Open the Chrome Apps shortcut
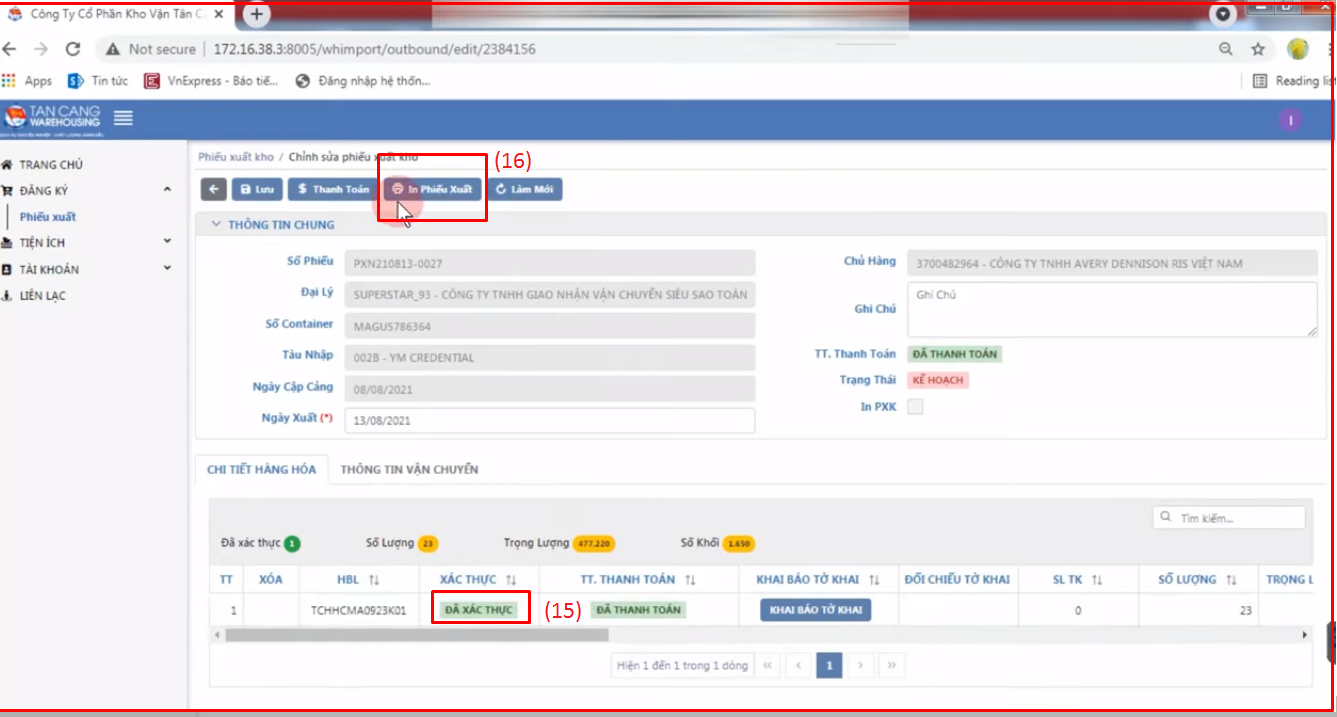Screen dimensions: 1337x717 click(28, 81)
